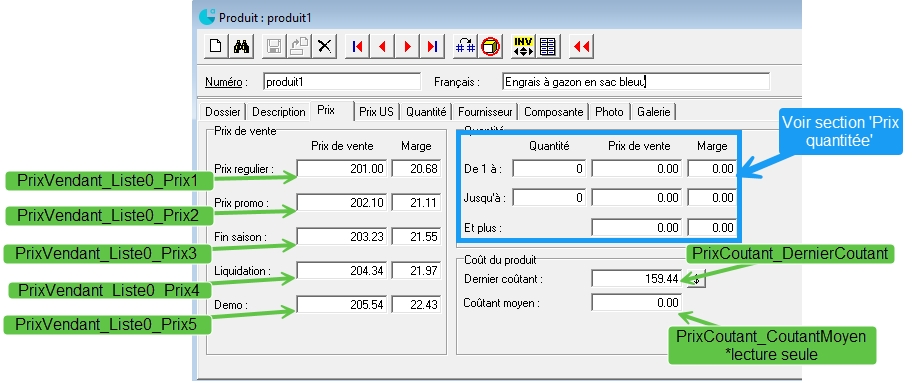Click the window title Produit : produit1
Viewport: 905px width, 381px height.
pos(265,18)
